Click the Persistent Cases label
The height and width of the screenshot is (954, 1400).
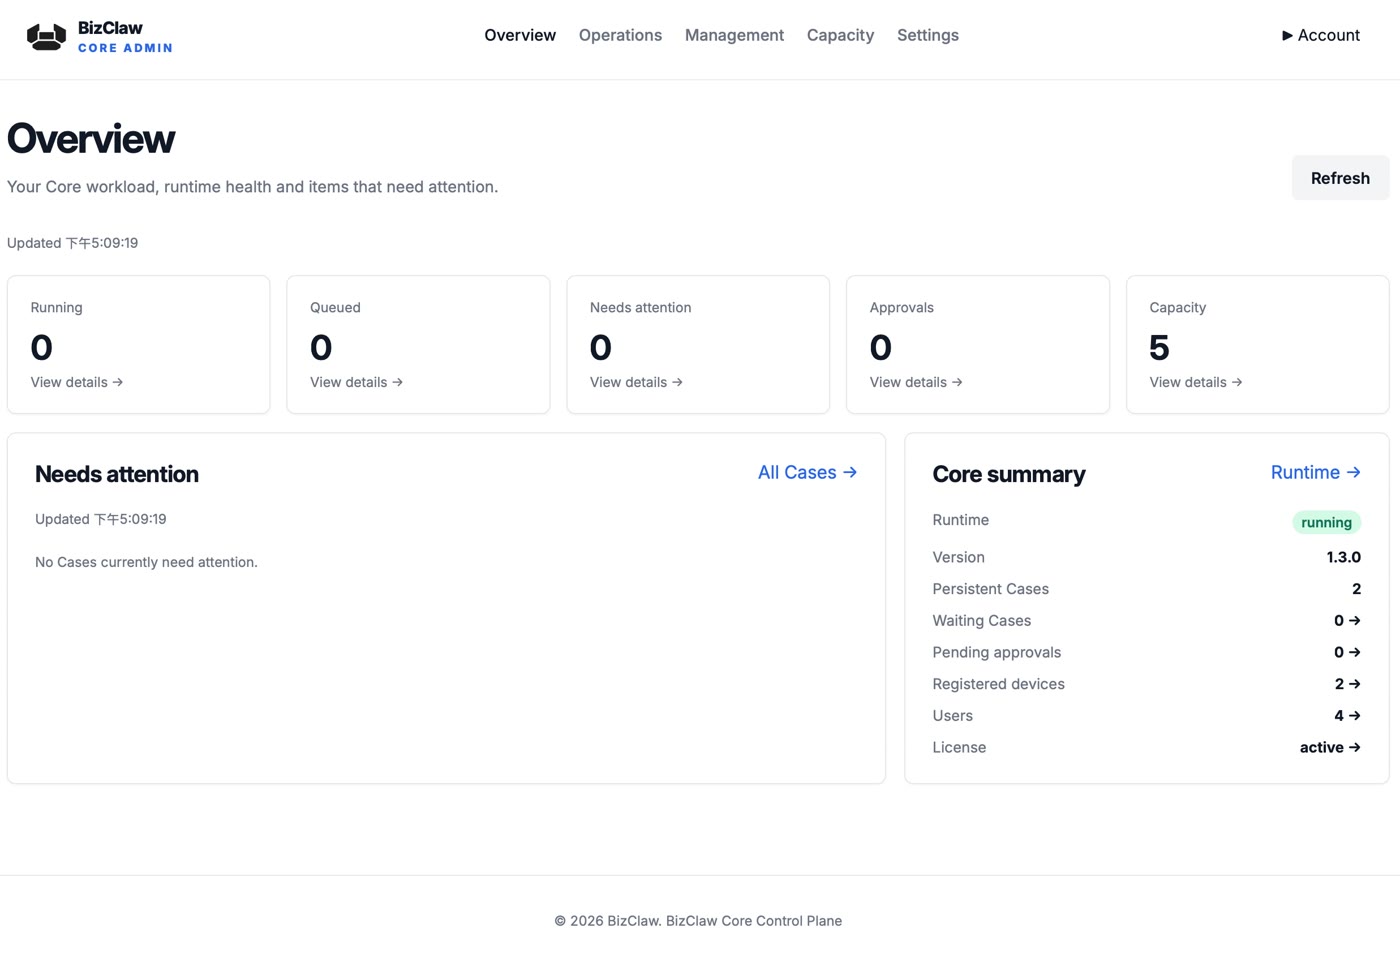pos(991,589)
